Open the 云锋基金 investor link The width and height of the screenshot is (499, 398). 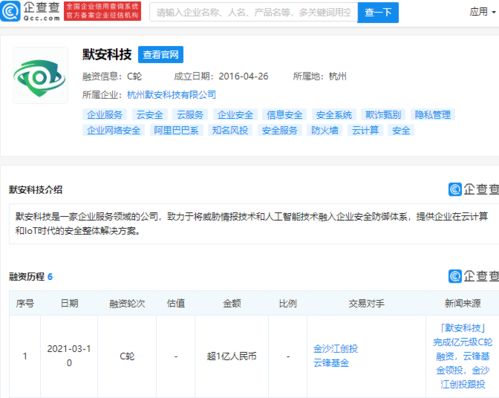331,363
